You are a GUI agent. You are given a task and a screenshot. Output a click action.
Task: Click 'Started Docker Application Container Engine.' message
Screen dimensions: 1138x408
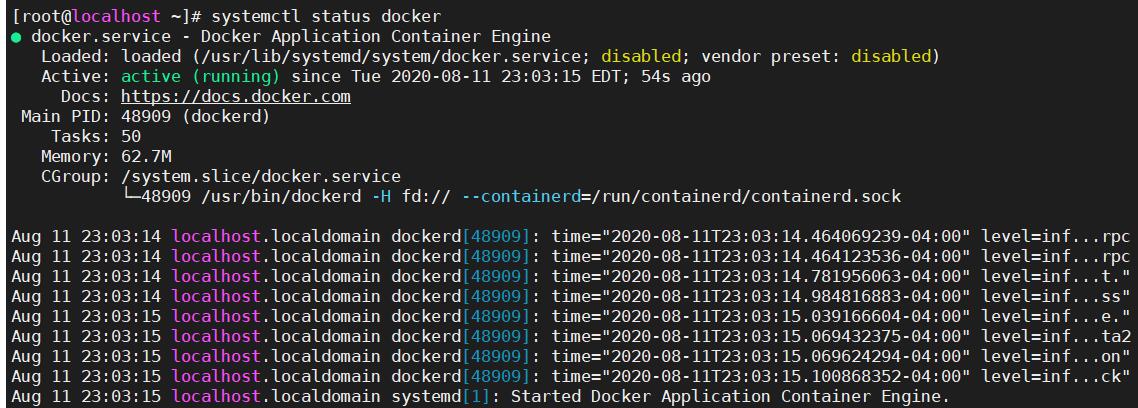(x=730, y=396)
